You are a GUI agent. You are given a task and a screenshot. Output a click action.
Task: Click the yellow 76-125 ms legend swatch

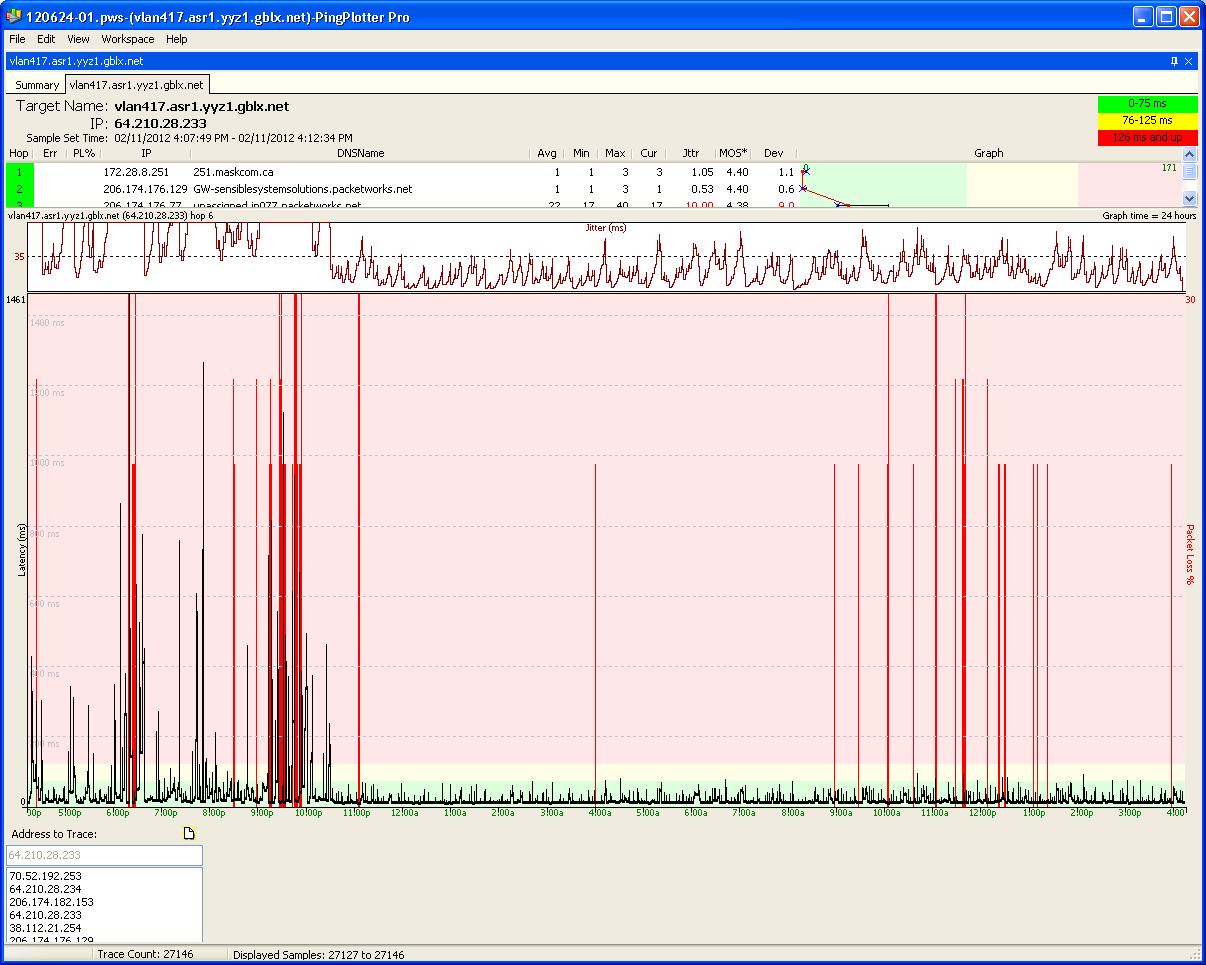point(1147,120)
